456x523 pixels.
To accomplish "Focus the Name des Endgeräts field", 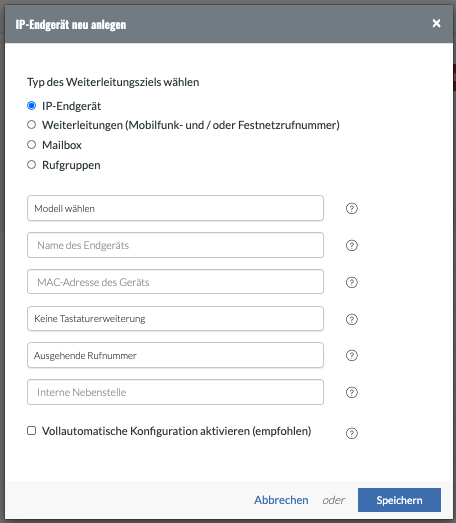I will (175, 245).
